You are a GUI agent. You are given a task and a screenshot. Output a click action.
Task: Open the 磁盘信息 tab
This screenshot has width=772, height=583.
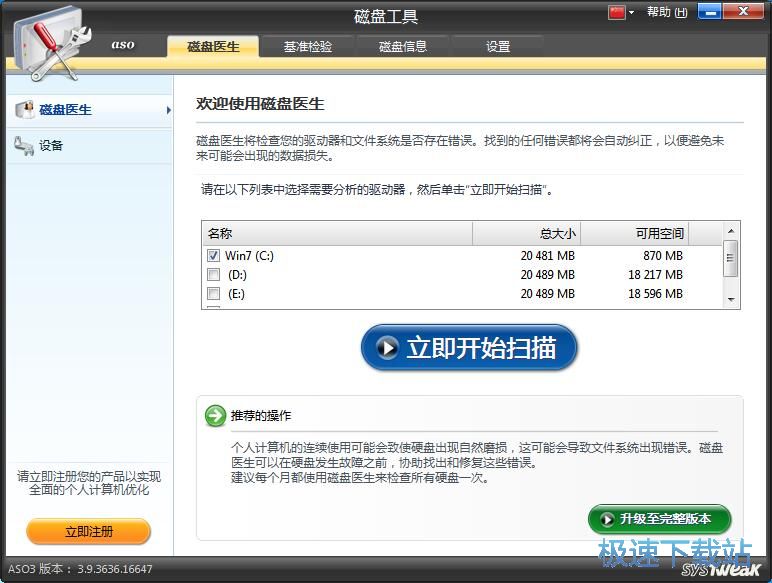[402, 46]
